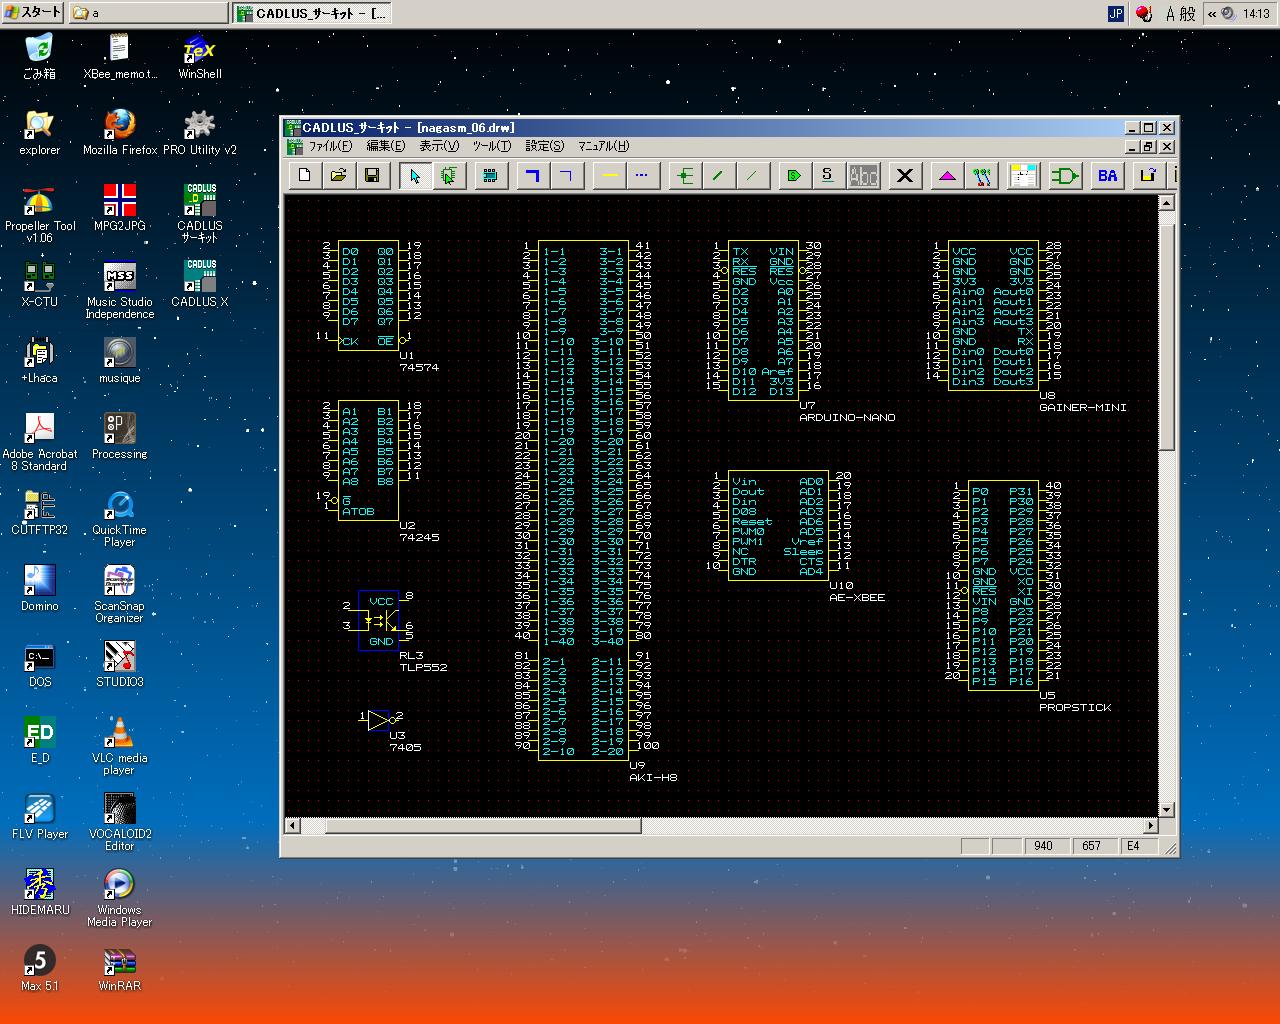Expand hidden tray icons with « chevron
This screenshot has height=1024, width=1280.
coord(1212,13)
